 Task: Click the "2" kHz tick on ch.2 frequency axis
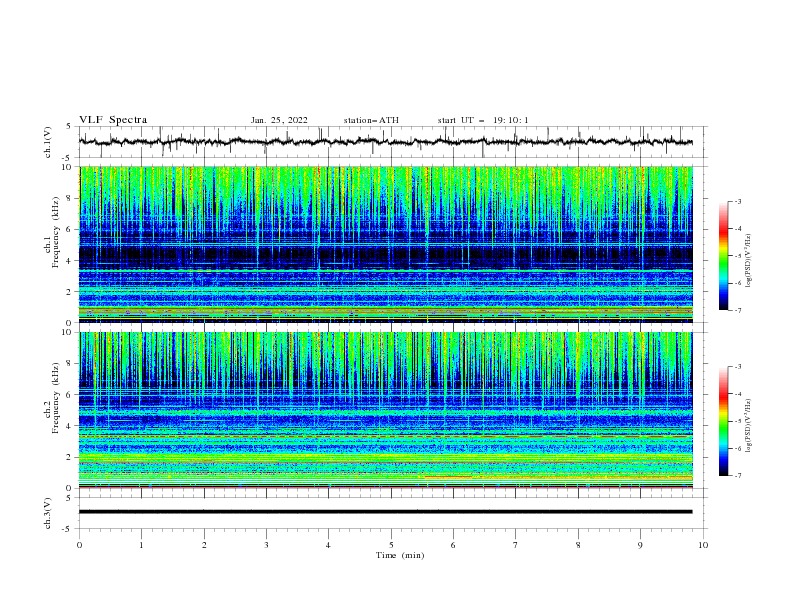[71, 457]
